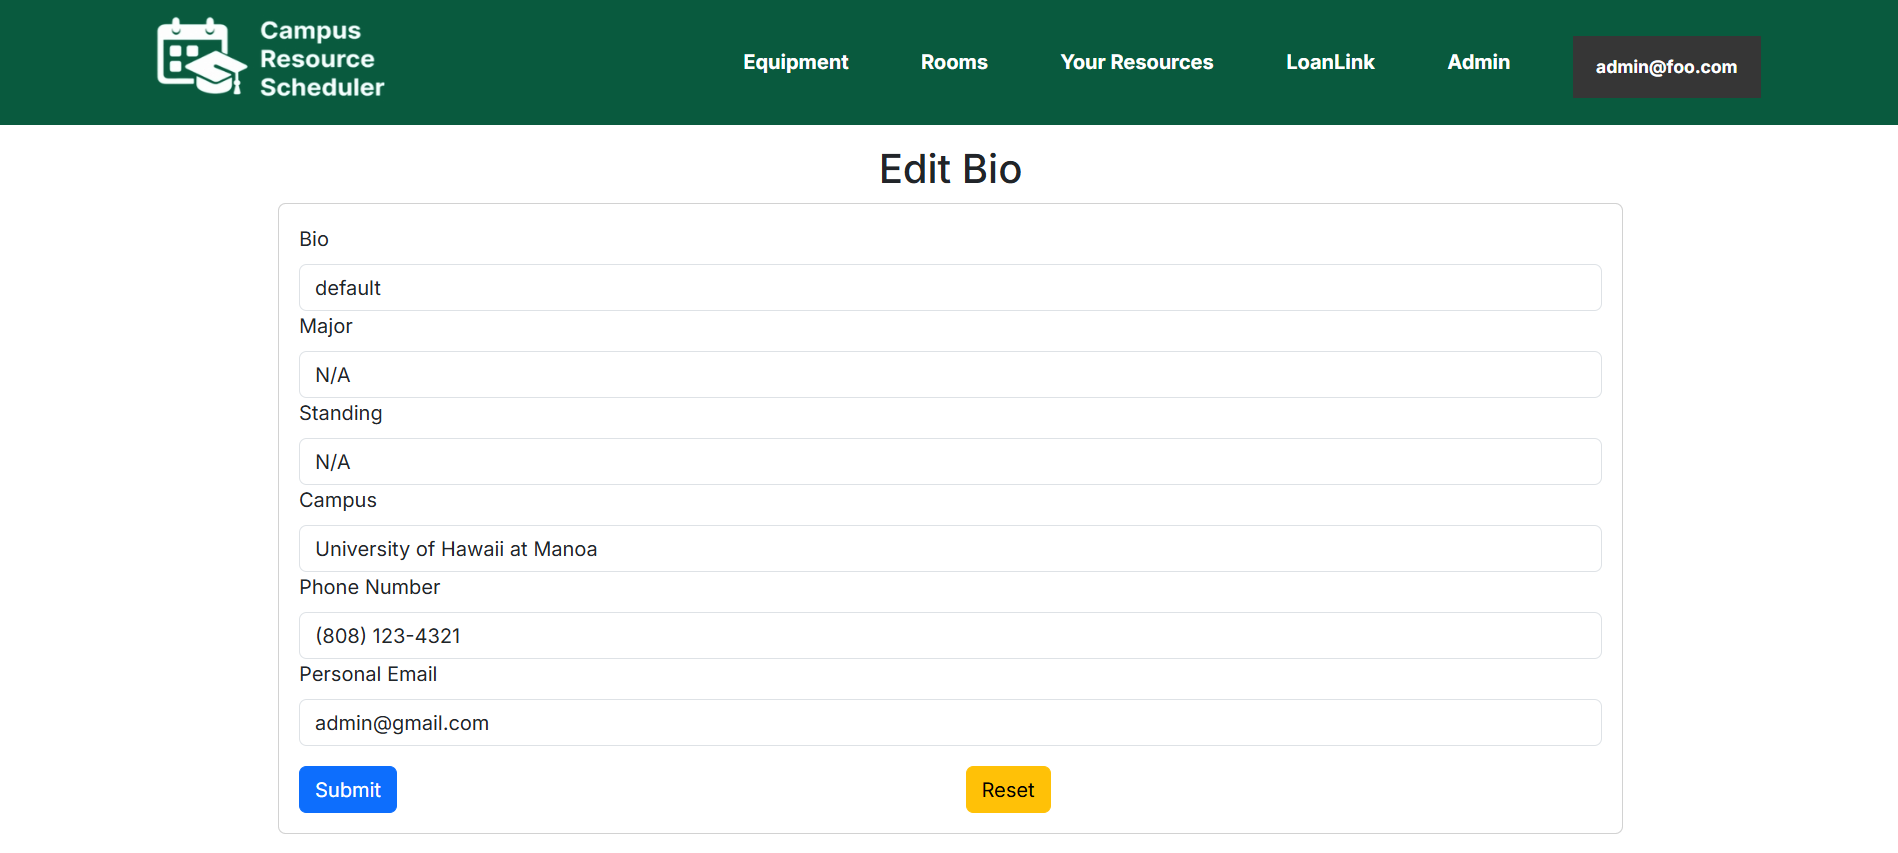The height and width of the screenshot is (853, 1898).
Task: Click into the Major input field
Action: [949, 375]
